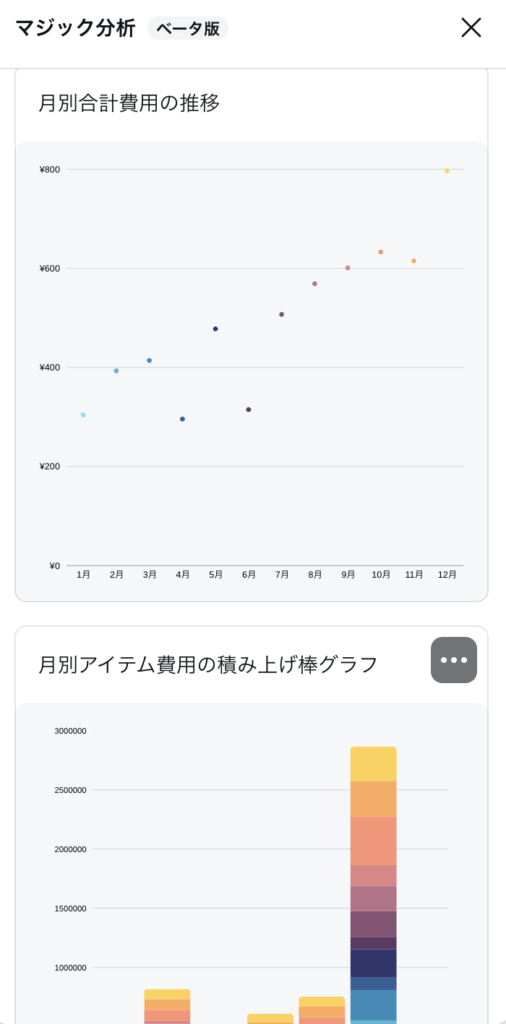Click the 4月 data point below ¥400
The image size is (506, 1024).
pos(182,419)
